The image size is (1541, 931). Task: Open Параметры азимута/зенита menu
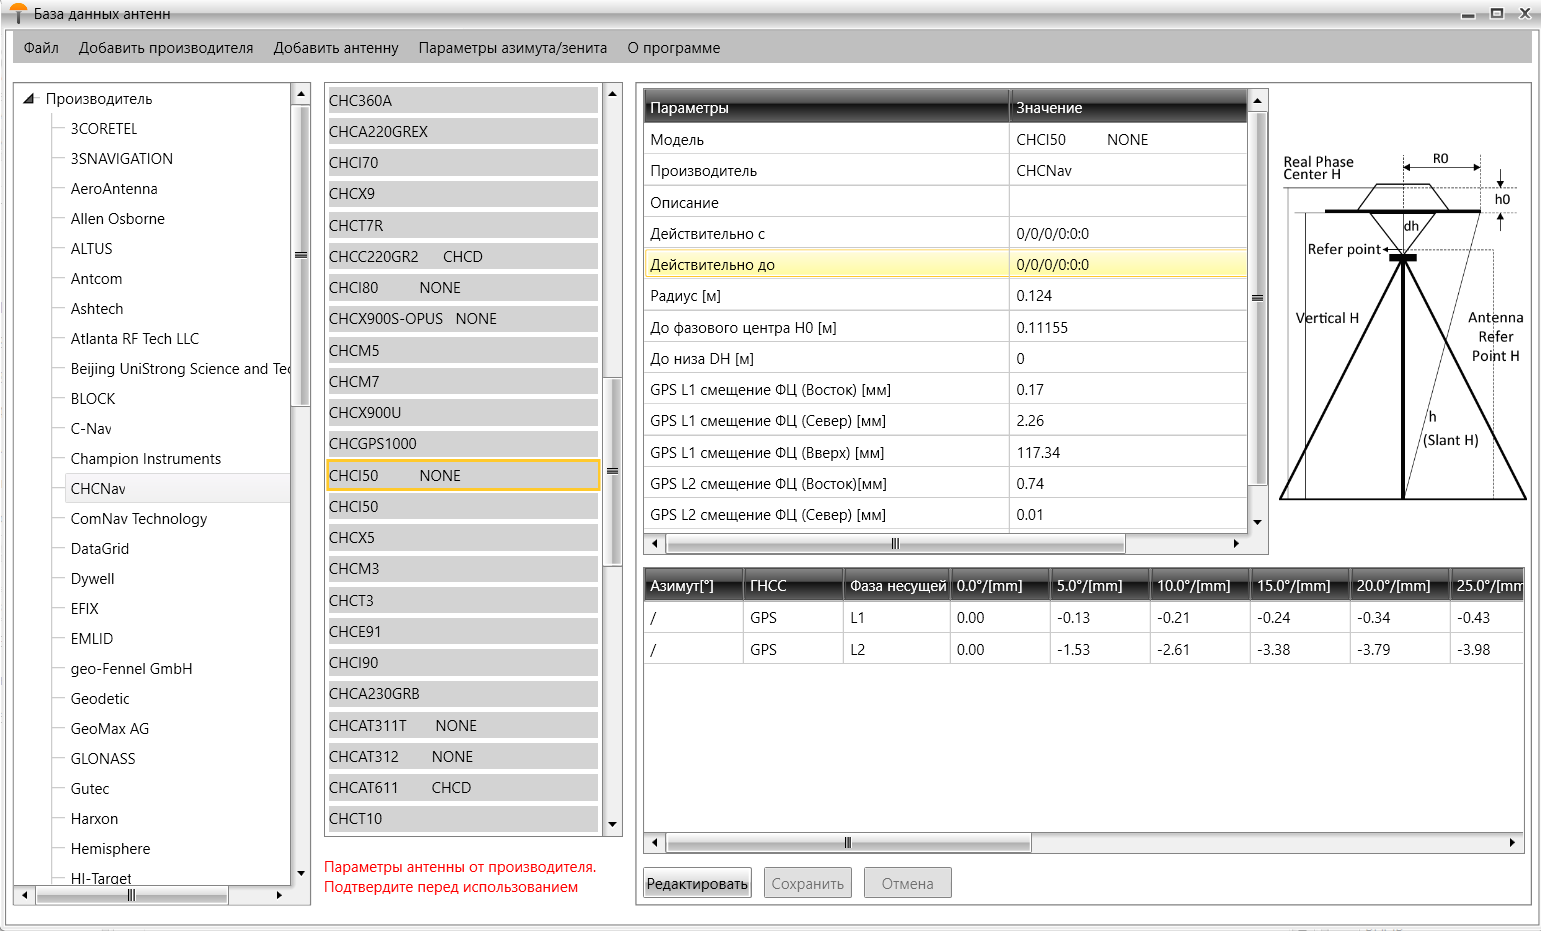tap(513, 48)
